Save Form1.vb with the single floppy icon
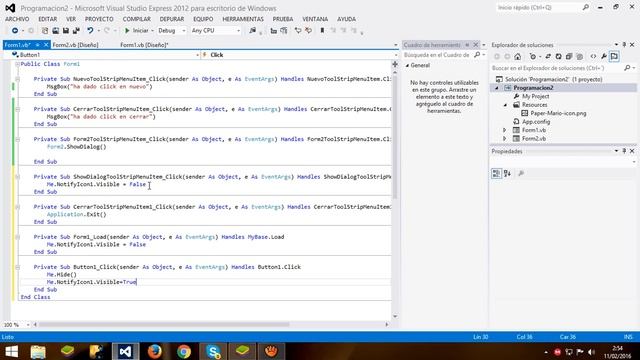This screenshot has width=640, height=360. point(66,31)
